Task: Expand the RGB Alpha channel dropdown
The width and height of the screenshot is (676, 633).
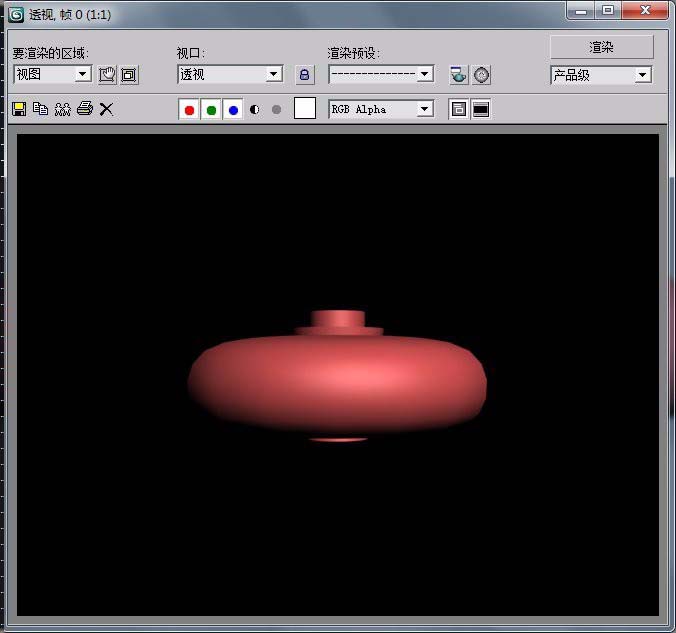Action: coord(424,109)
